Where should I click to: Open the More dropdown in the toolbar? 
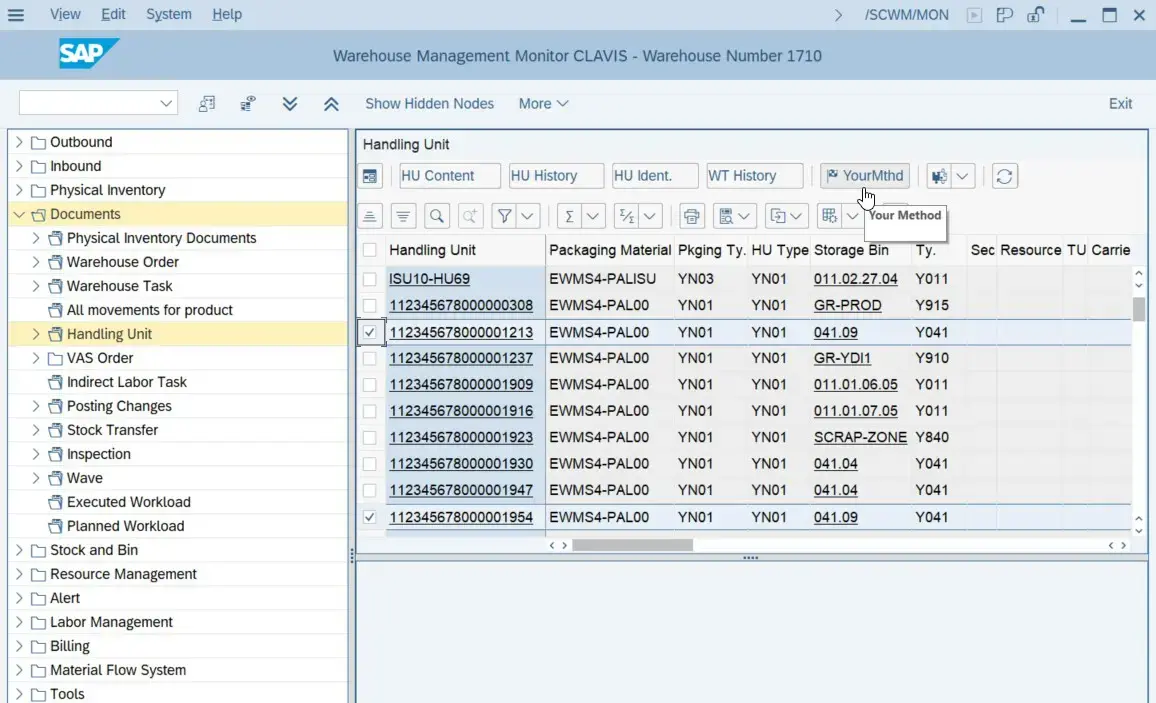tap(543, 104)
